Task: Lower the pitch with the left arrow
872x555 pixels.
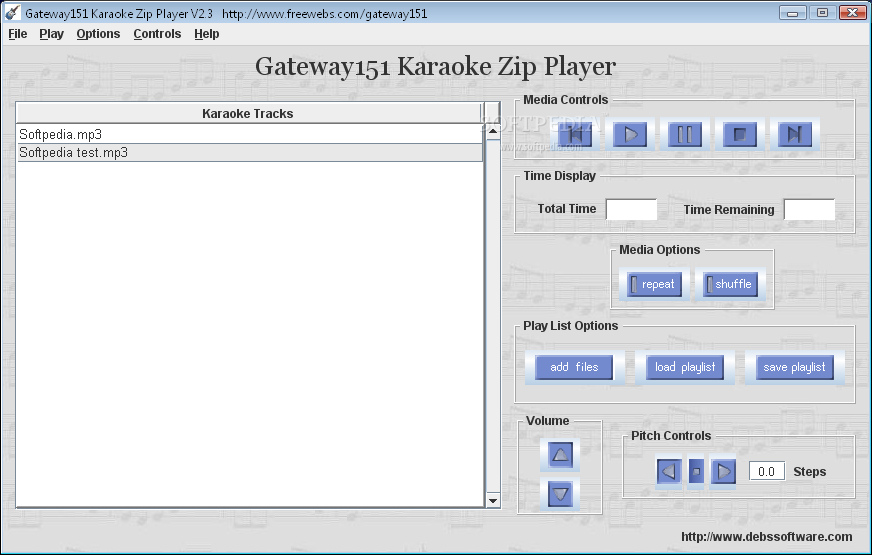Action: tap(668, 472)
